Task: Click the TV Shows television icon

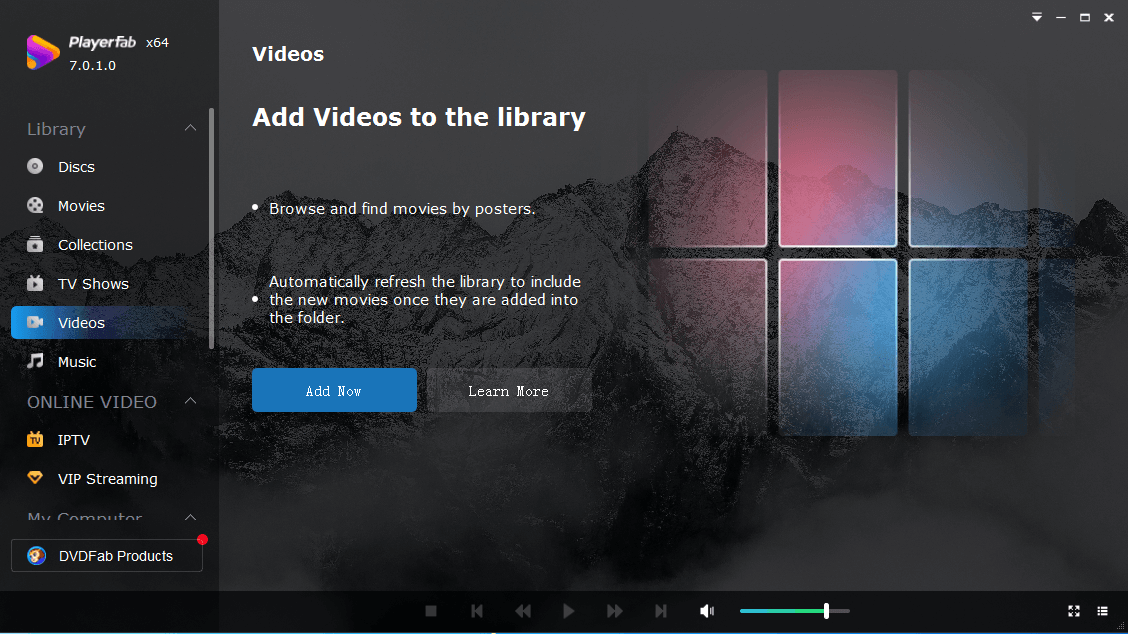Action: 35,283
